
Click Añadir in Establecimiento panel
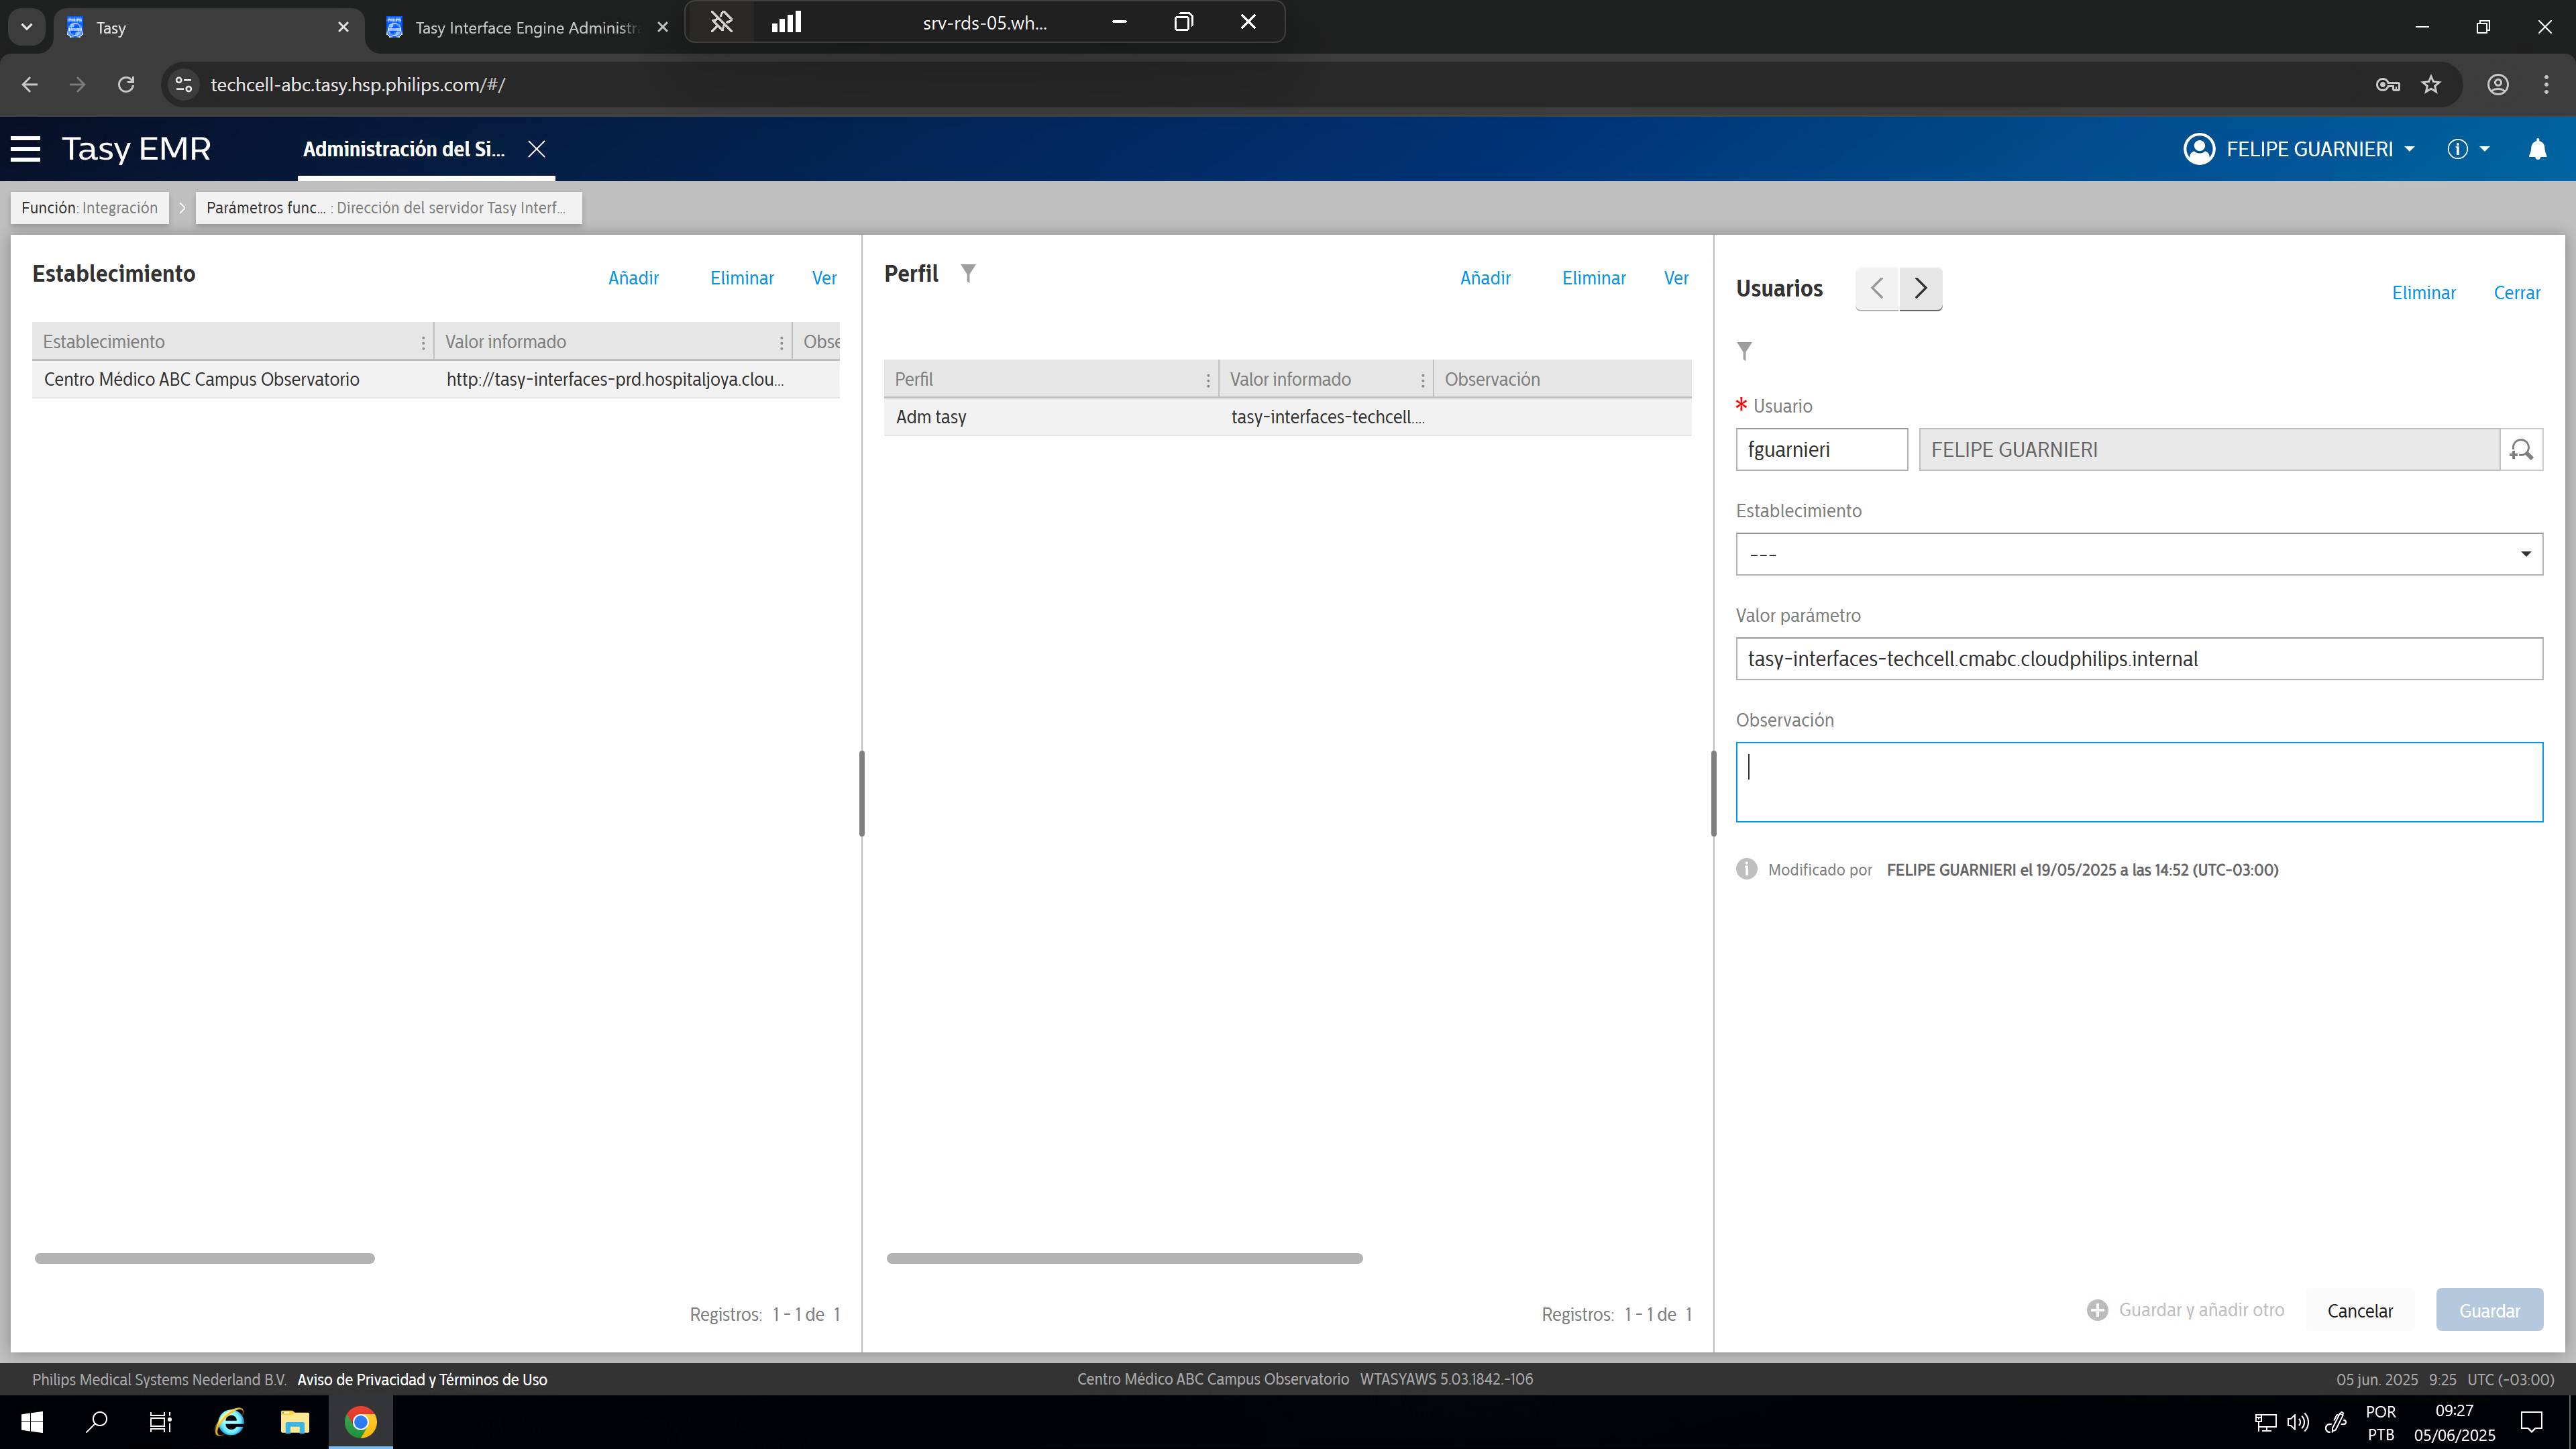coord(633,278)
